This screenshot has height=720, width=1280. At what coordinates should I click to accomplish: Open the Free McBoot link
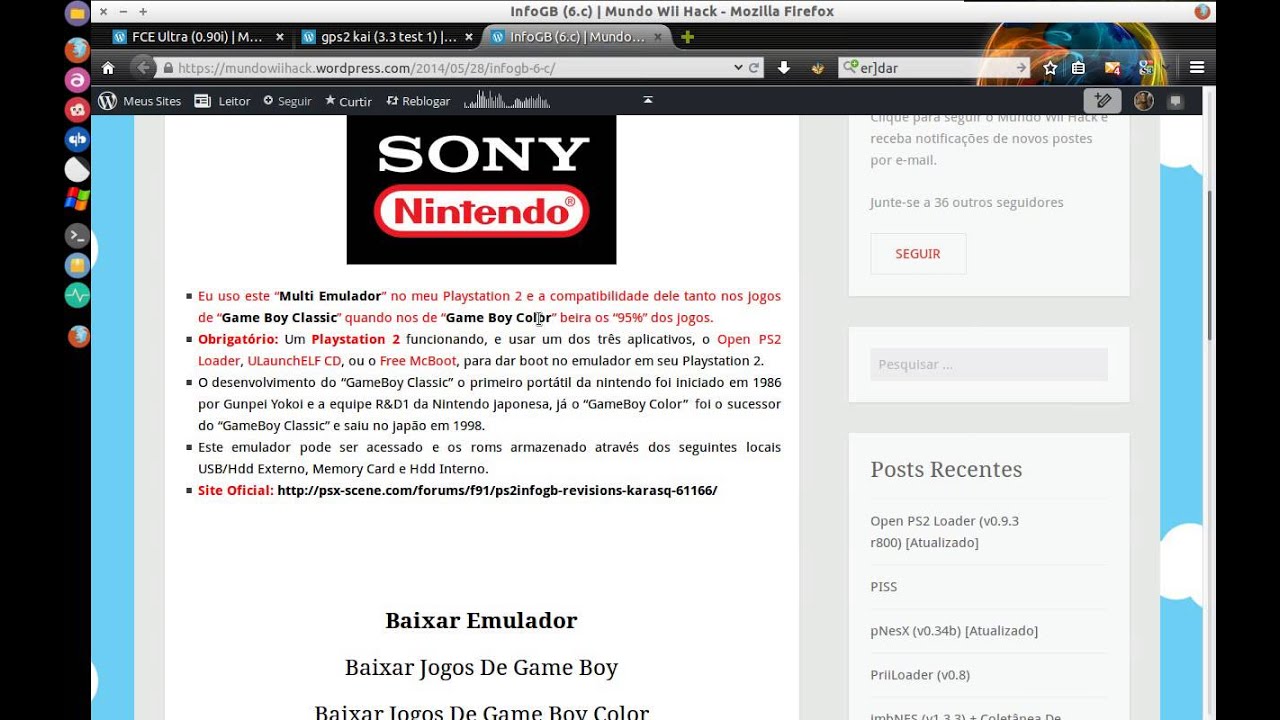[x=418, y=361]
